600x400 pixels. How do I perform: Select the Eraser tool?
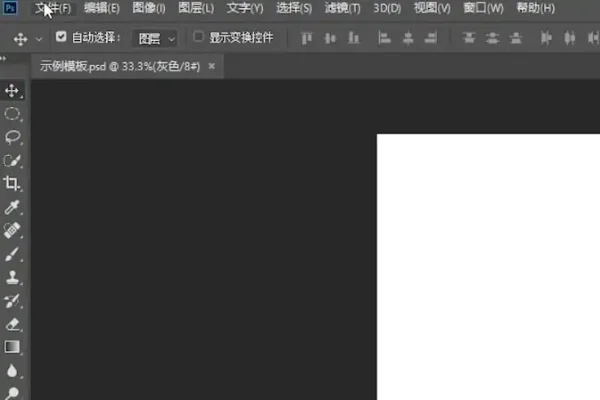(13, 324)
